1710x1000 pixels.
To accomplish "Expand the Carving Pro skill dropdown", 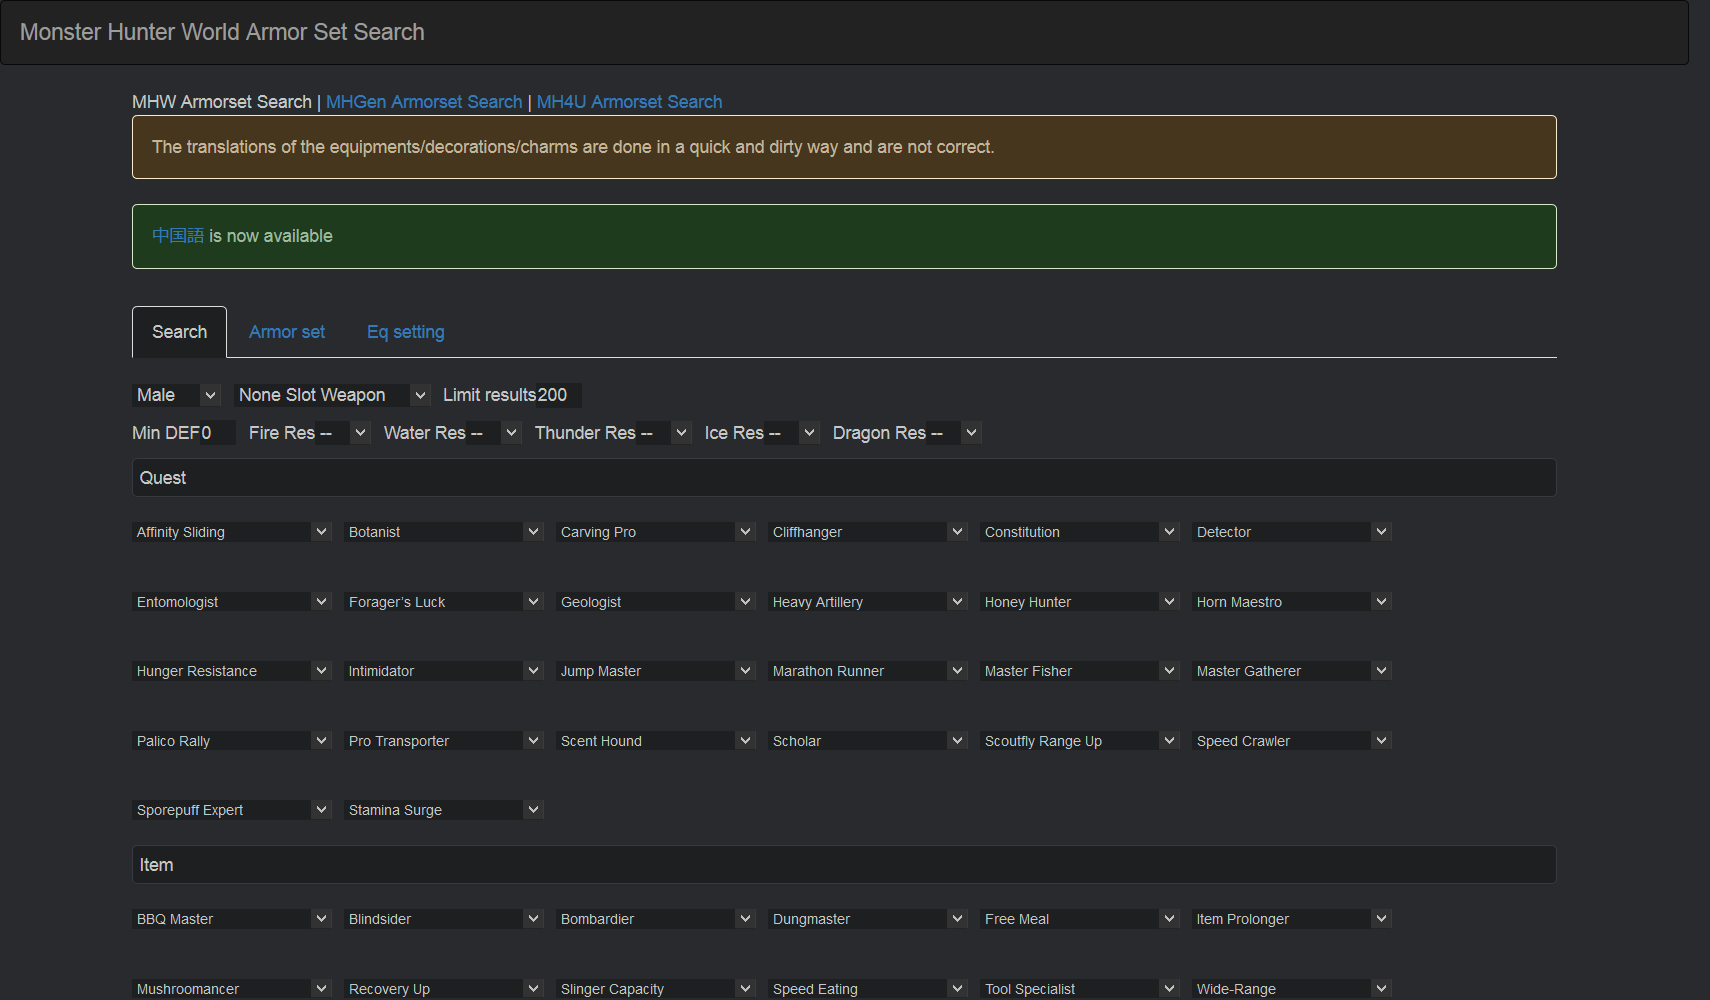I will [656, 532].
